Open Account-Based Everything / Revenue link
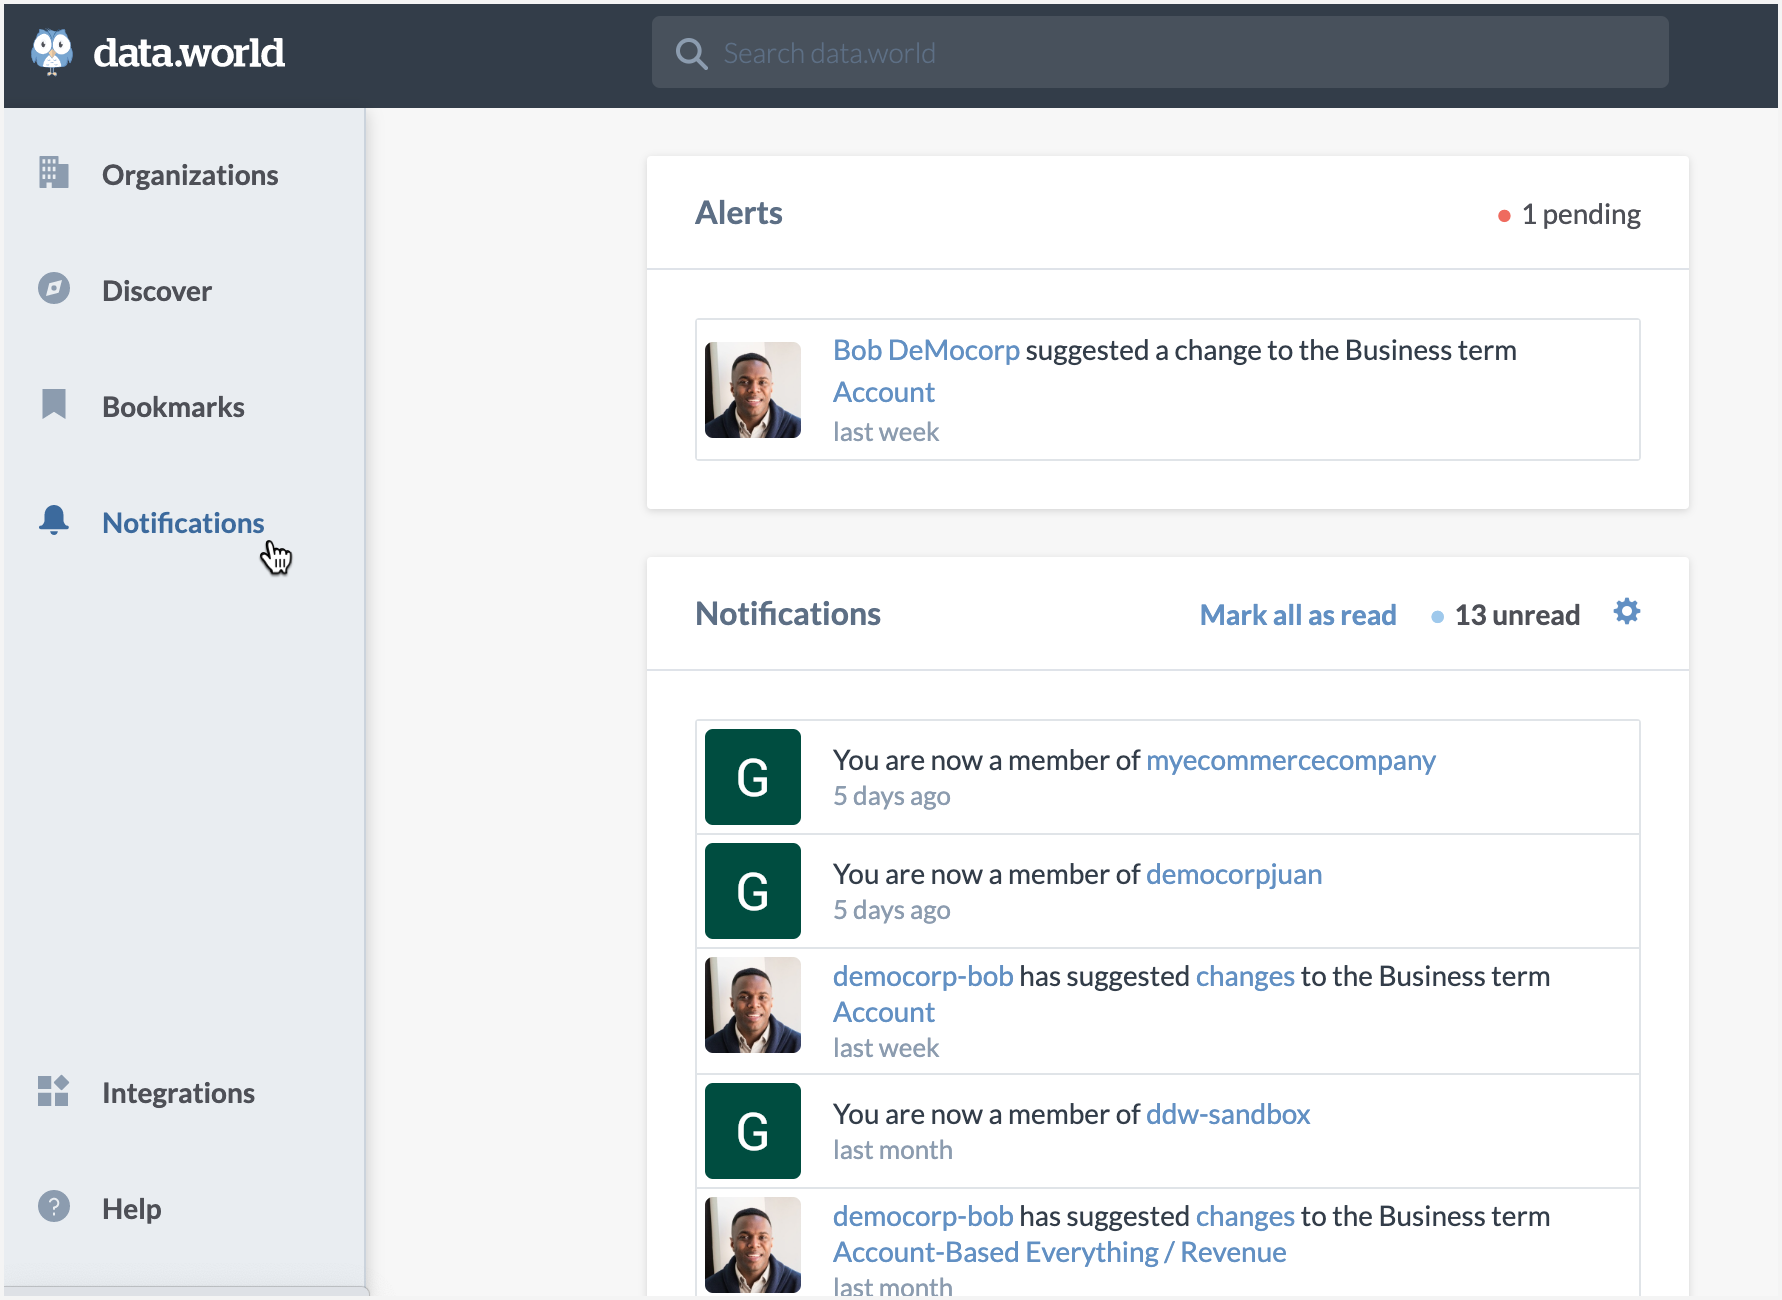The image size is (1782, 1300). click(1060, 1252)
